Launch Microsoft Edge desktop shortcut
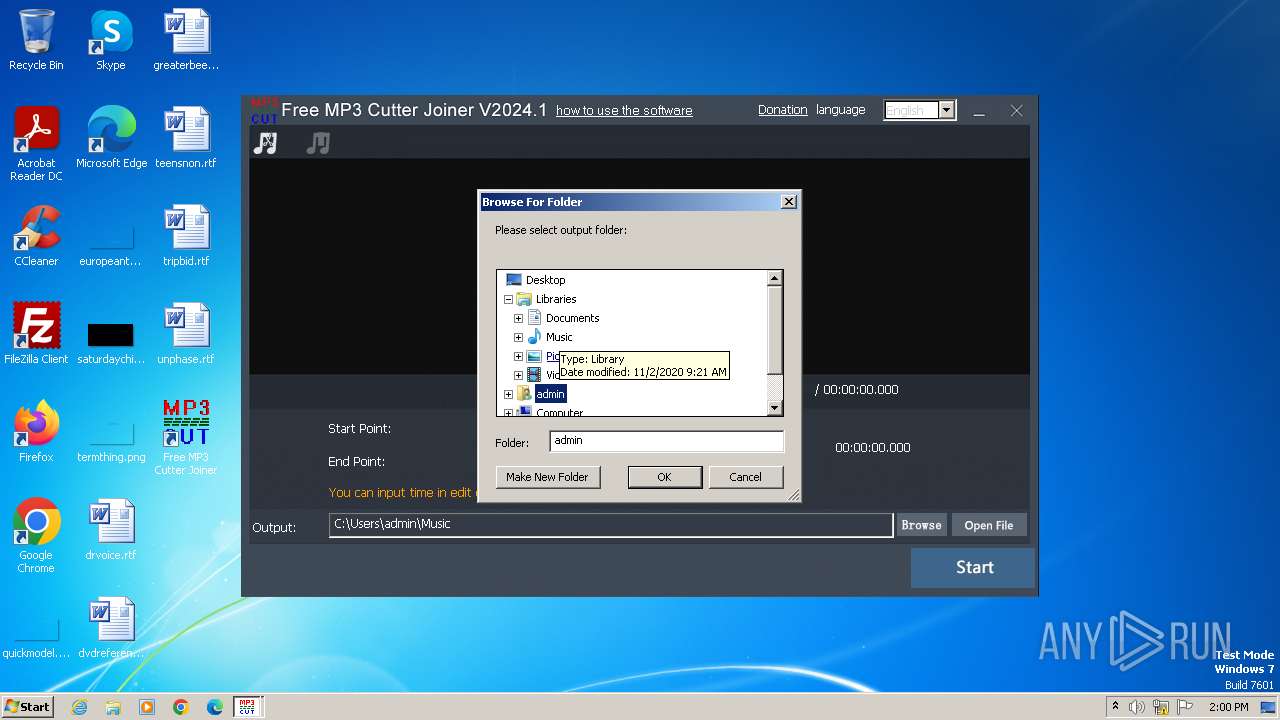 click(111, 138)
